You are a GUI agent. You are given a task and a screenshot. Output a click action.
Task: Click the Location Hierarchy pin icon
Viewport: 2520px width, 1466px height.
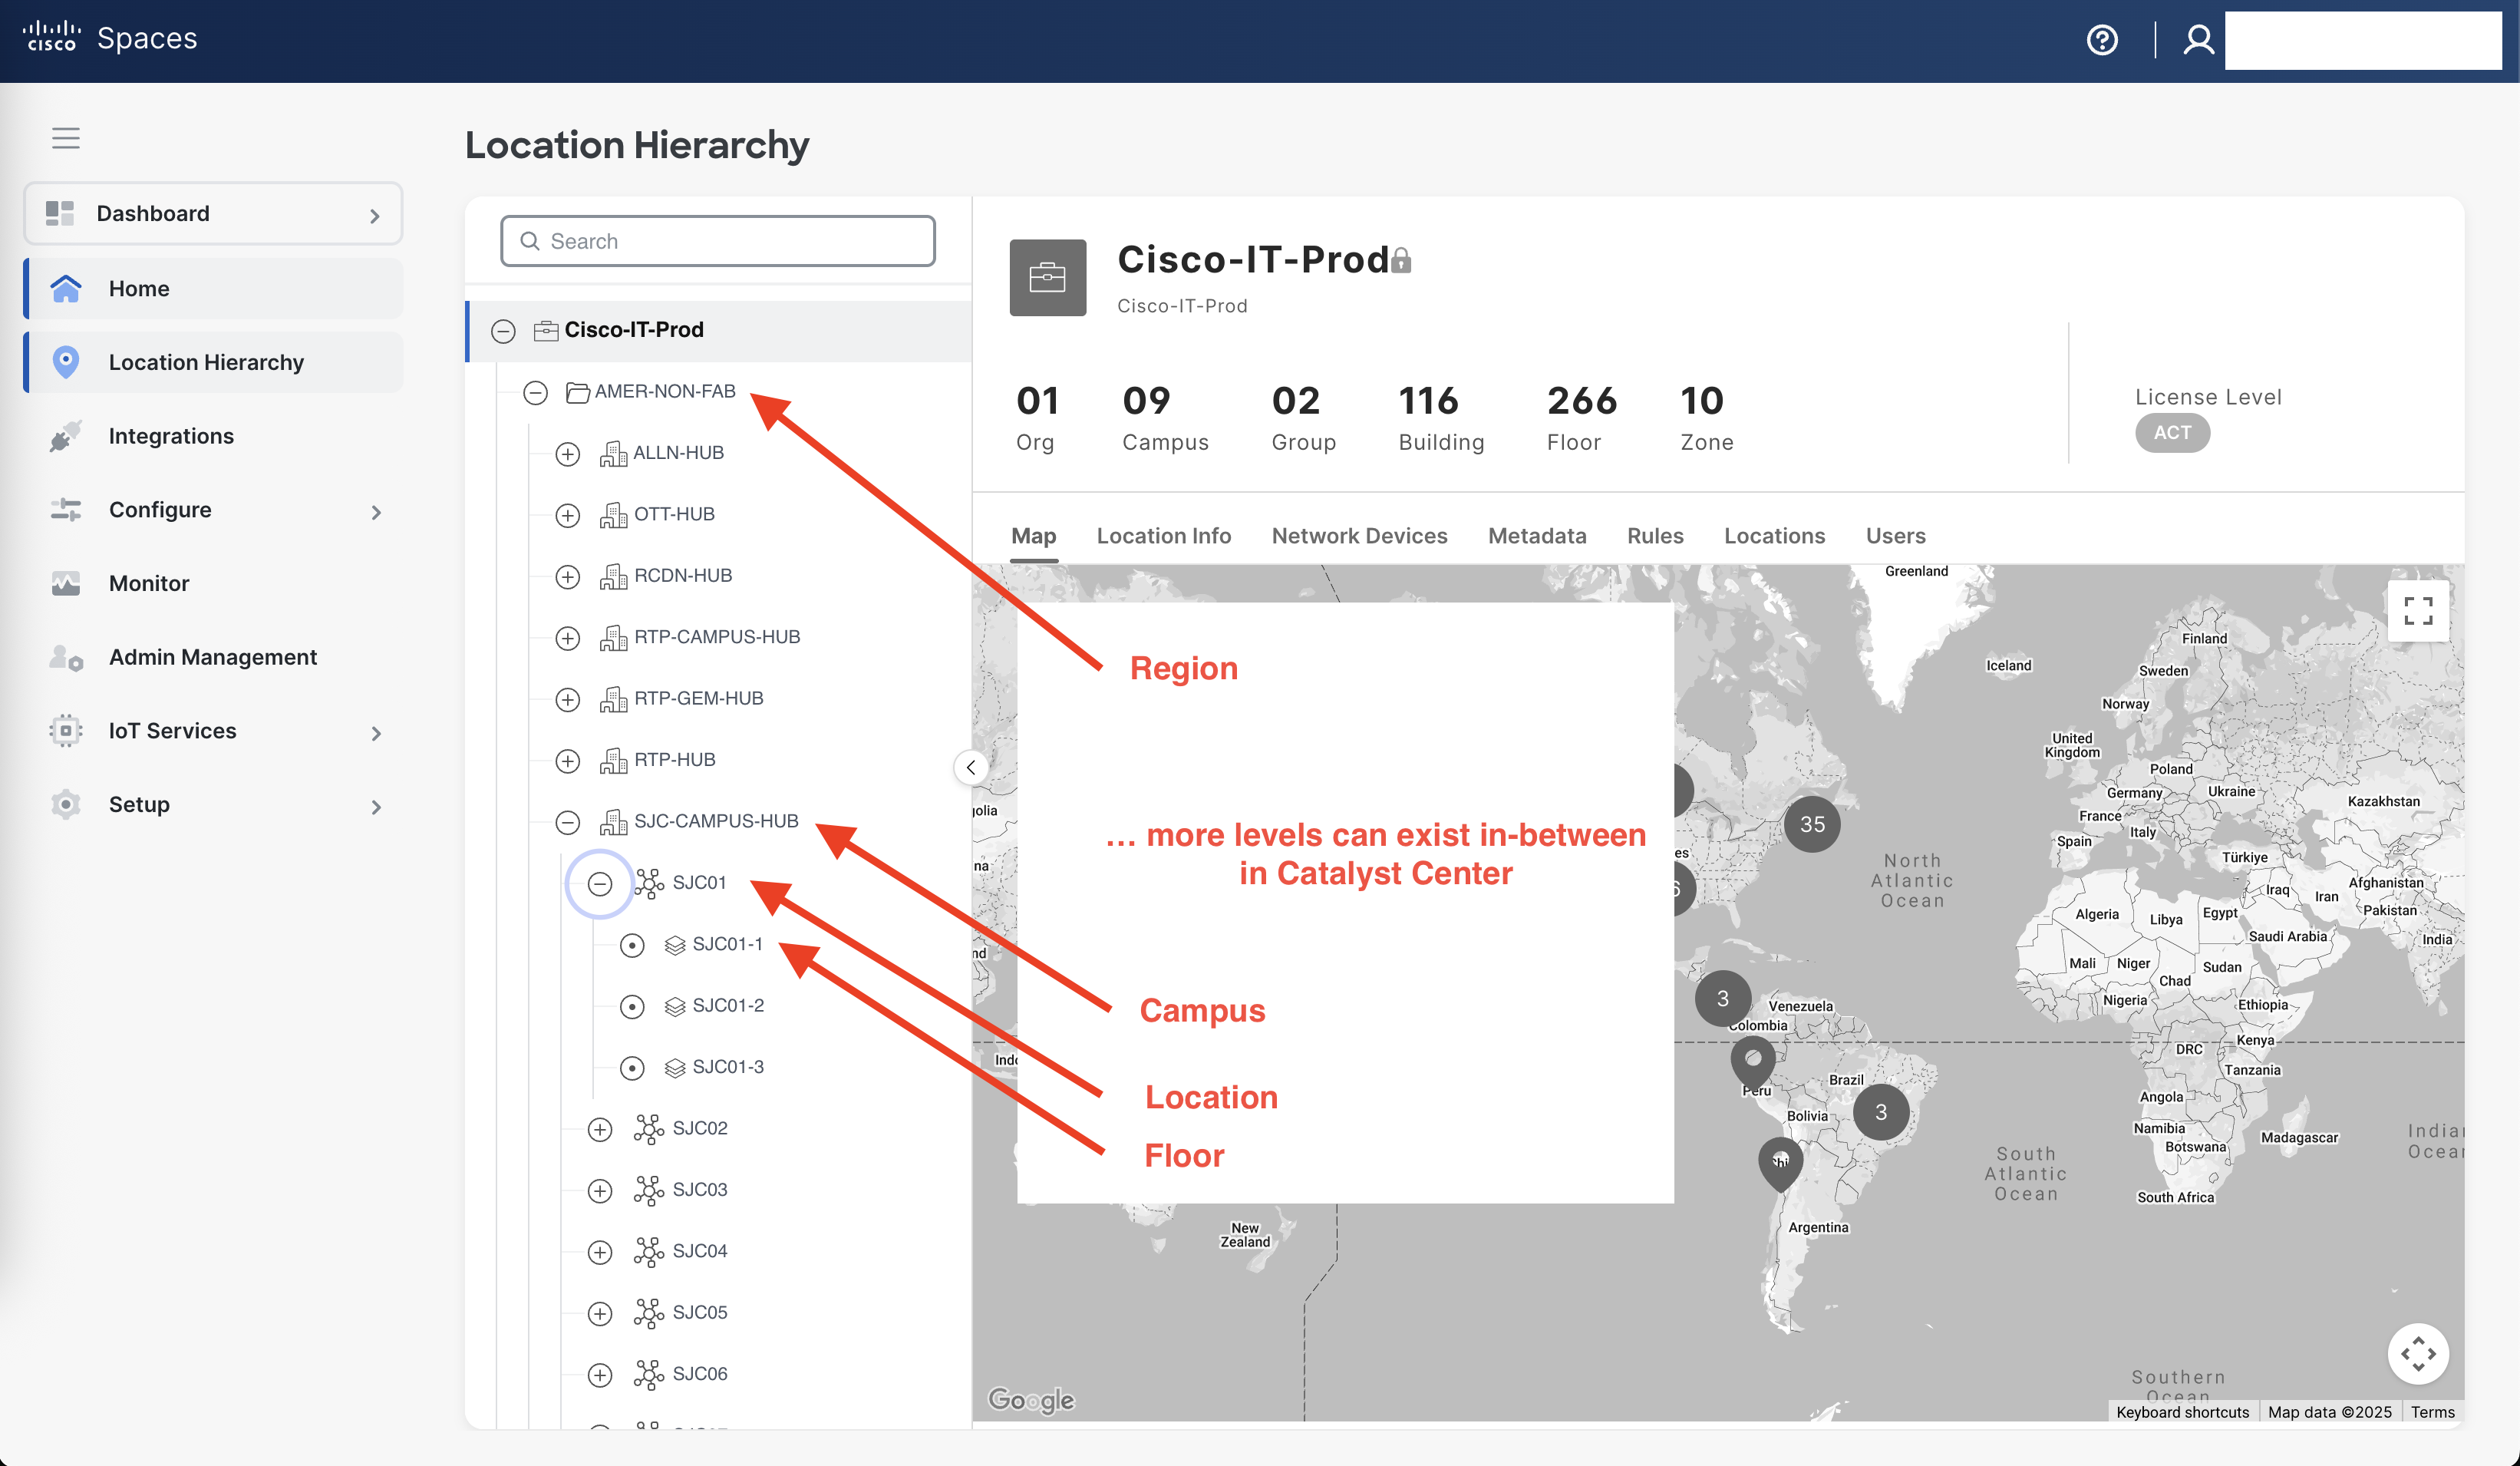pos(66,362)
